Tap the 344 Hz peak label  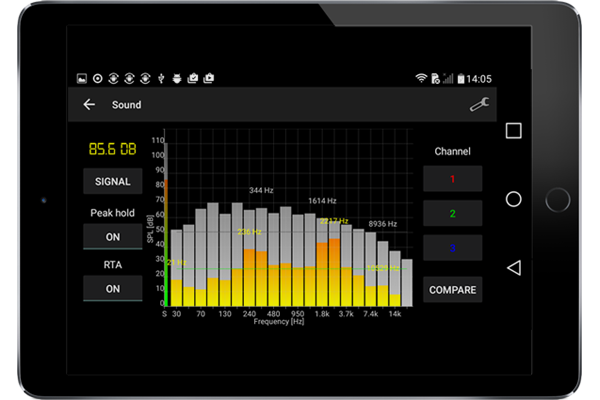tap(261, 189)
